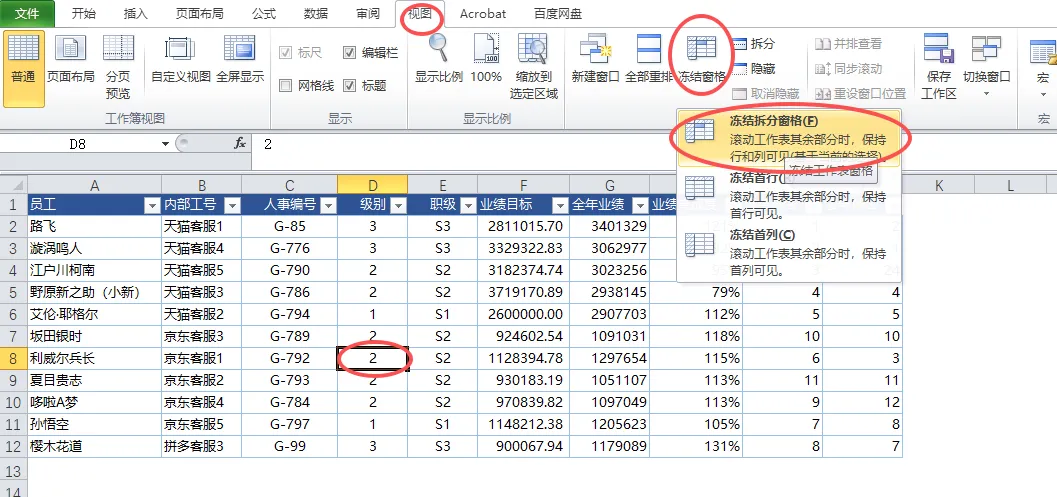Expand the Name Box dropdown arrow
This screenshot has width=1057, height=497.
[x=165, y=144]
